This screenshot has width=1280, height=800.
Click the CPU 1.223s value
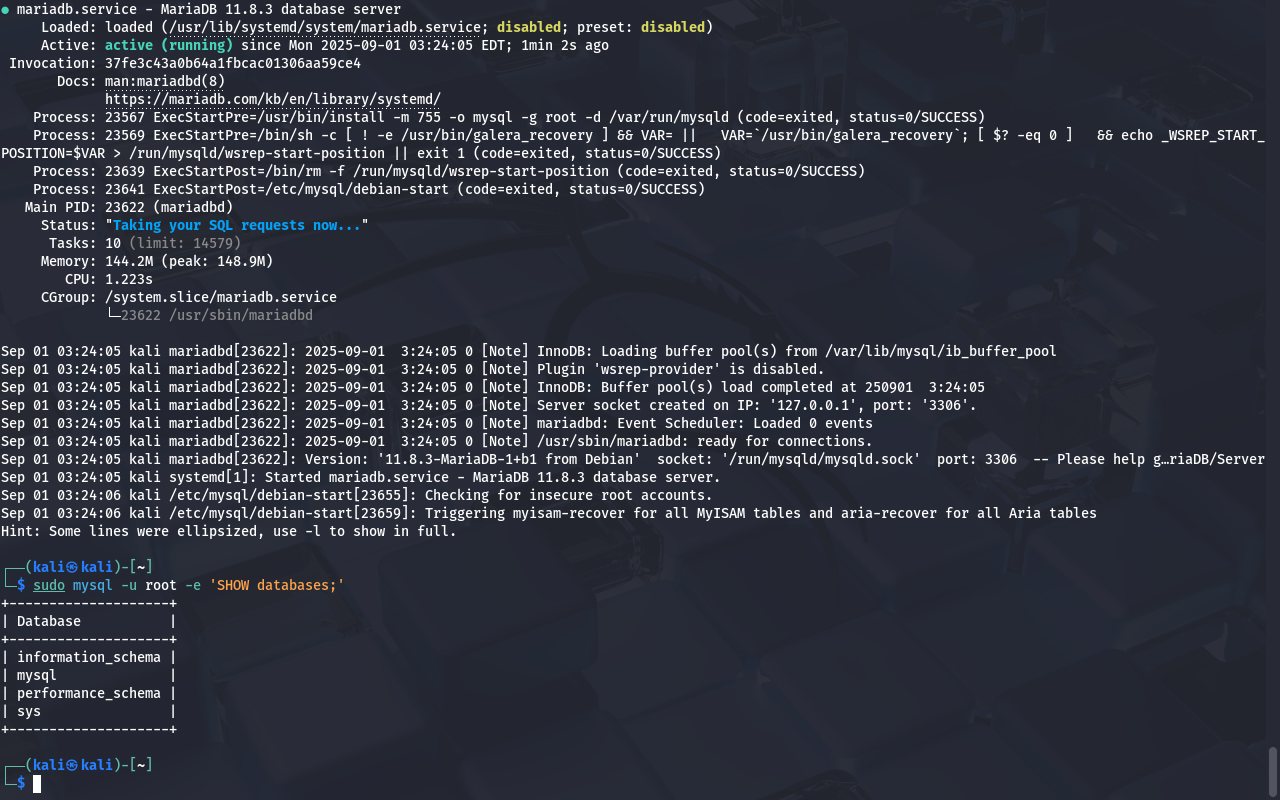coord(129,279)
